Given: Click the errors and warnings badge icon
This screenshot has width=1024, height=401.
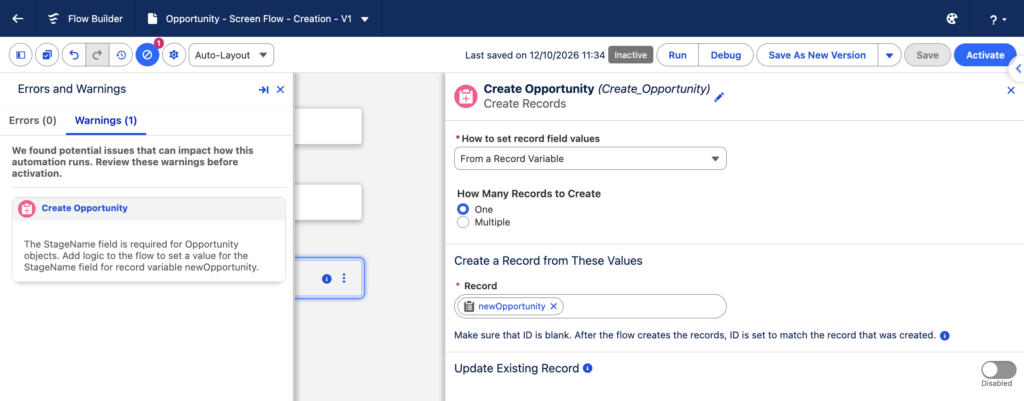Looking at the screenshot, I should pos(148,55).
